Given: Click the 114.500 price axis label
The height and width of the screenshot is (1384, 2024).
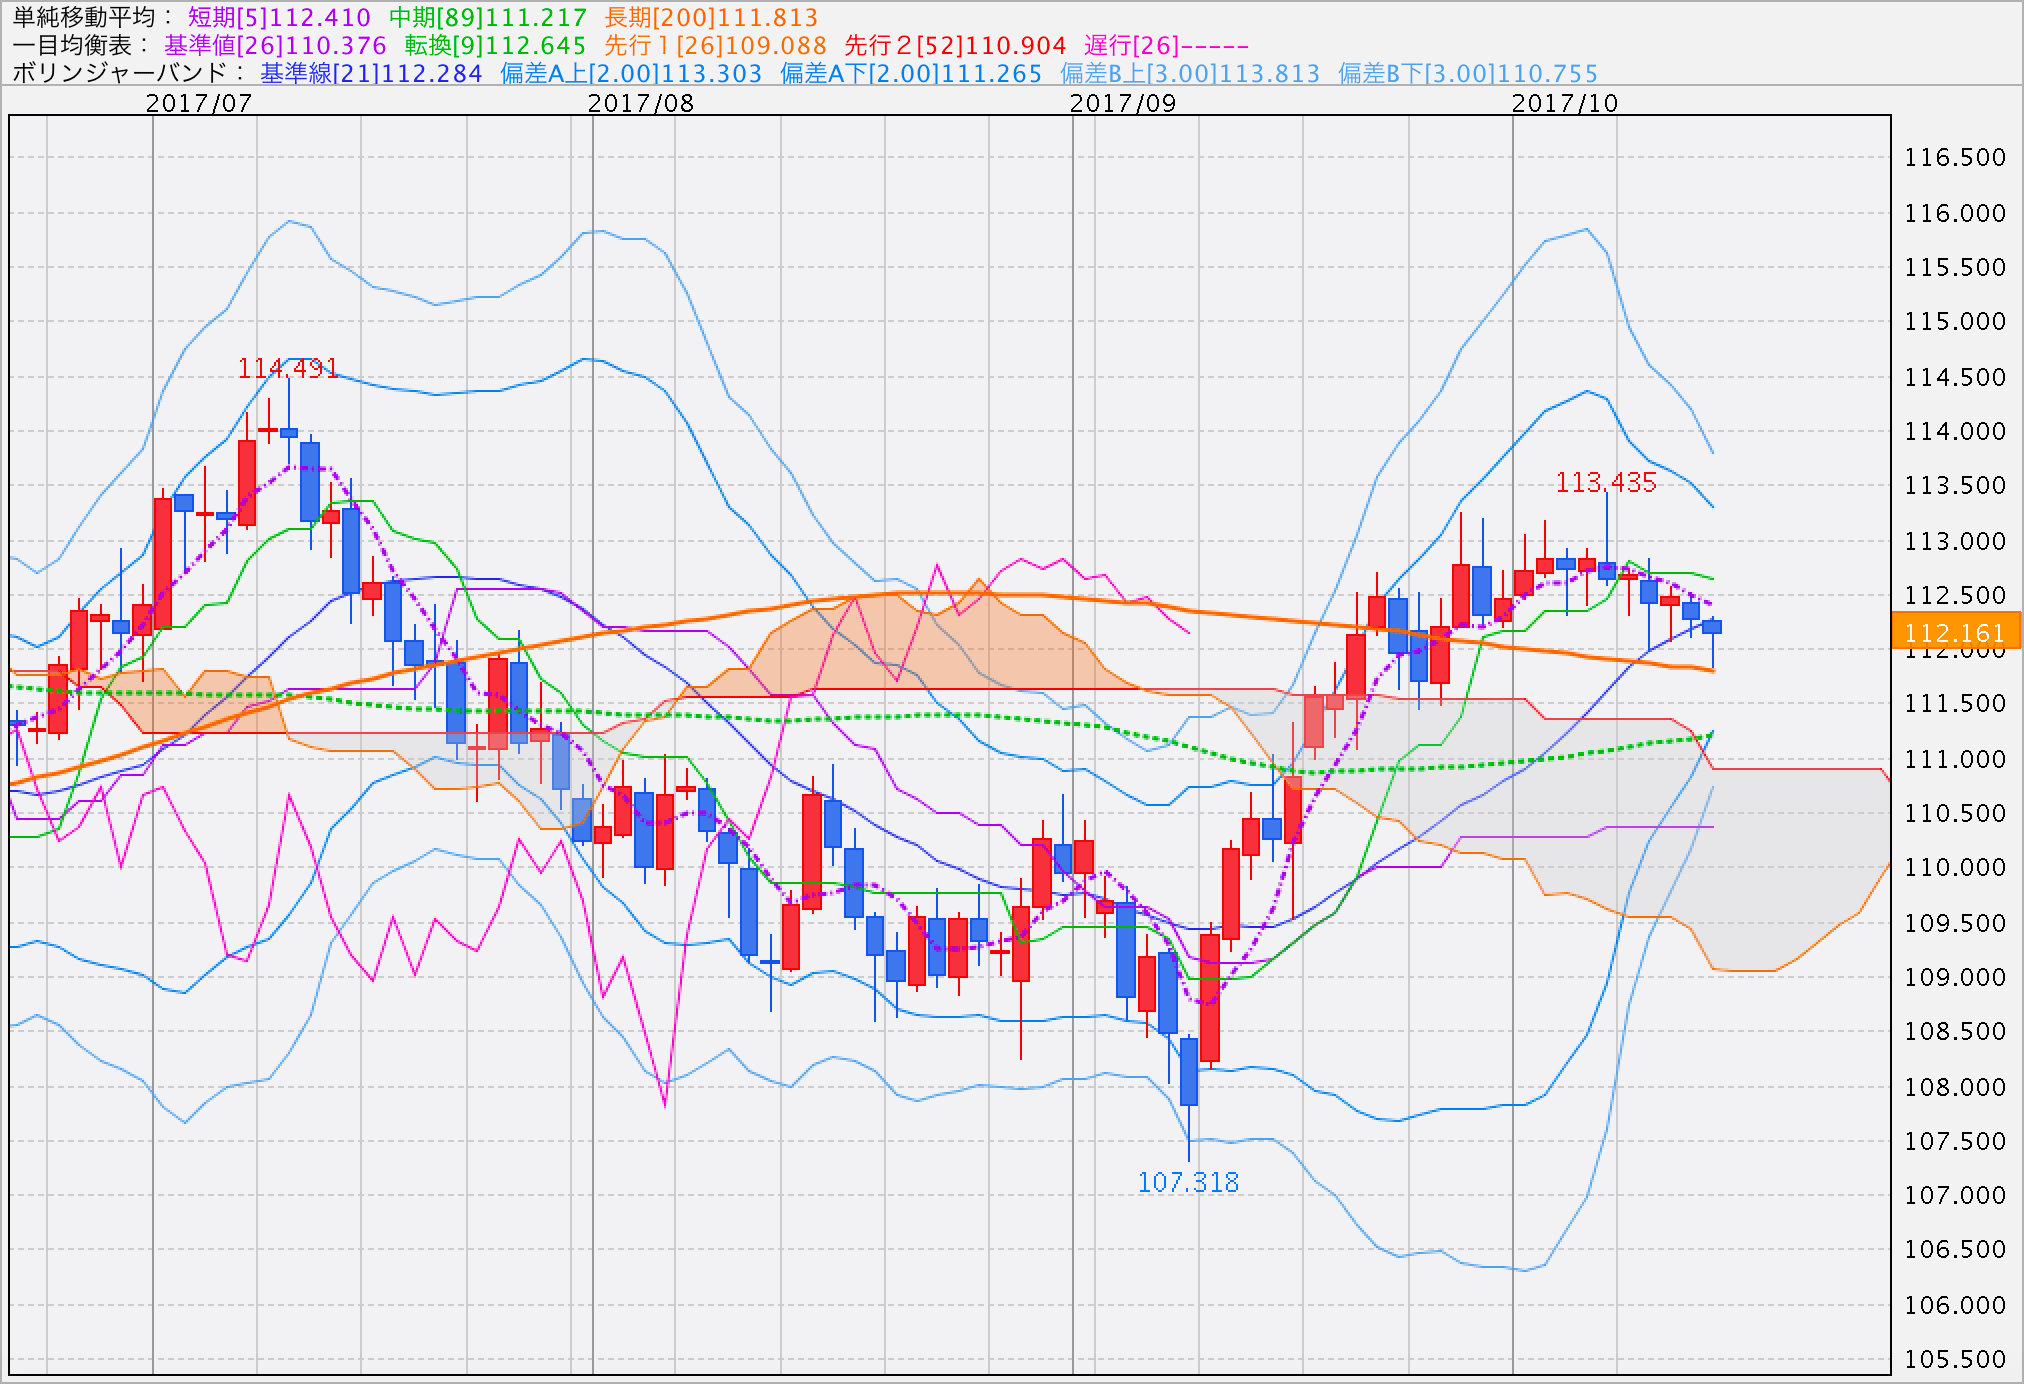Looking at the screenshot, I should tap(1955, 377).
